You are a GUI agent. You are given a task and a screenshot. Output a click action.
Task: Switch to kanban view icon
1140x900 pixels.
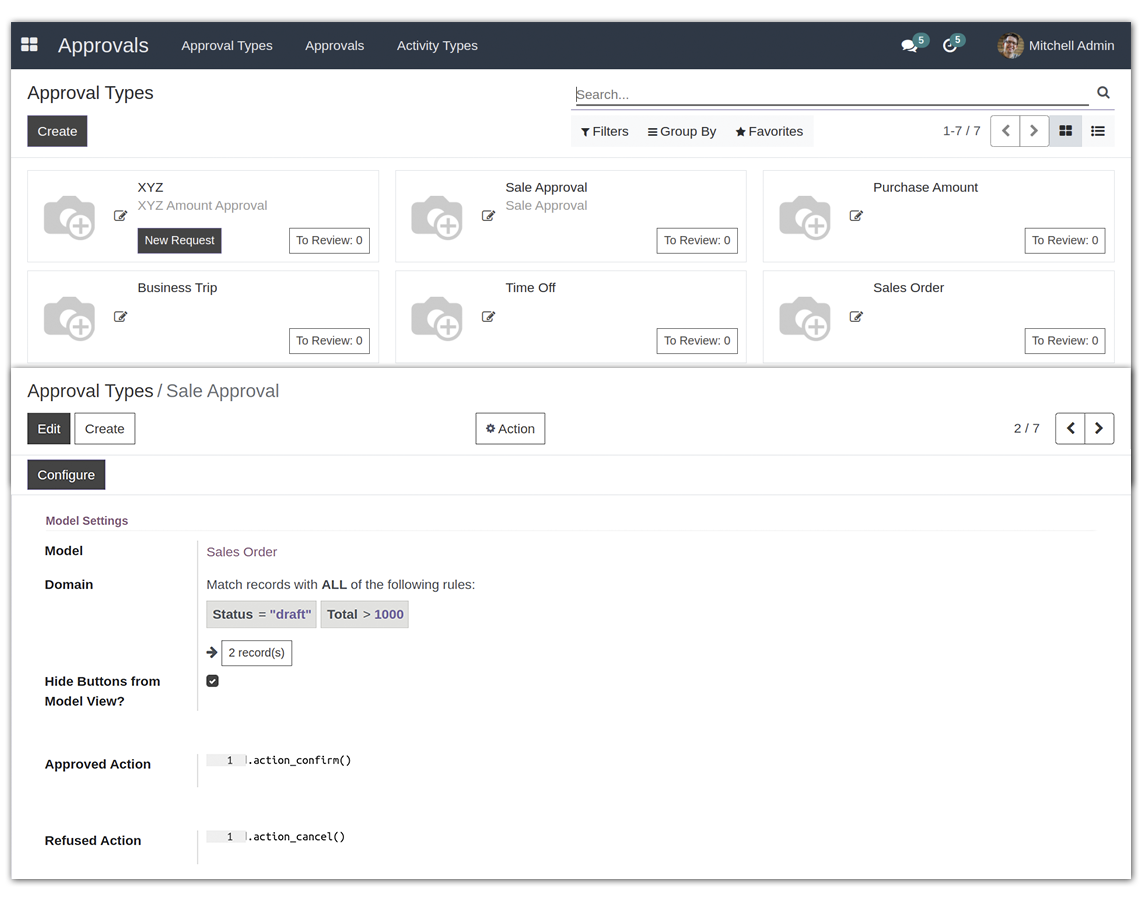tap(1066, 131)
